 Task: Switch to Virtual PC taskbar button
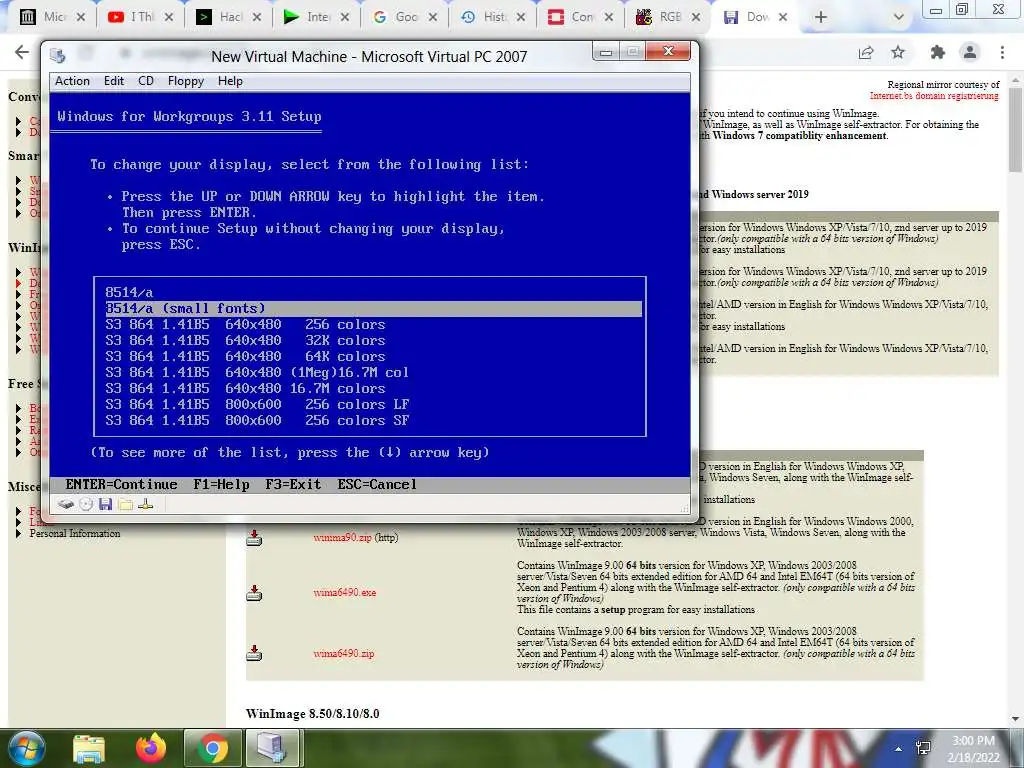tap(272, 748)
